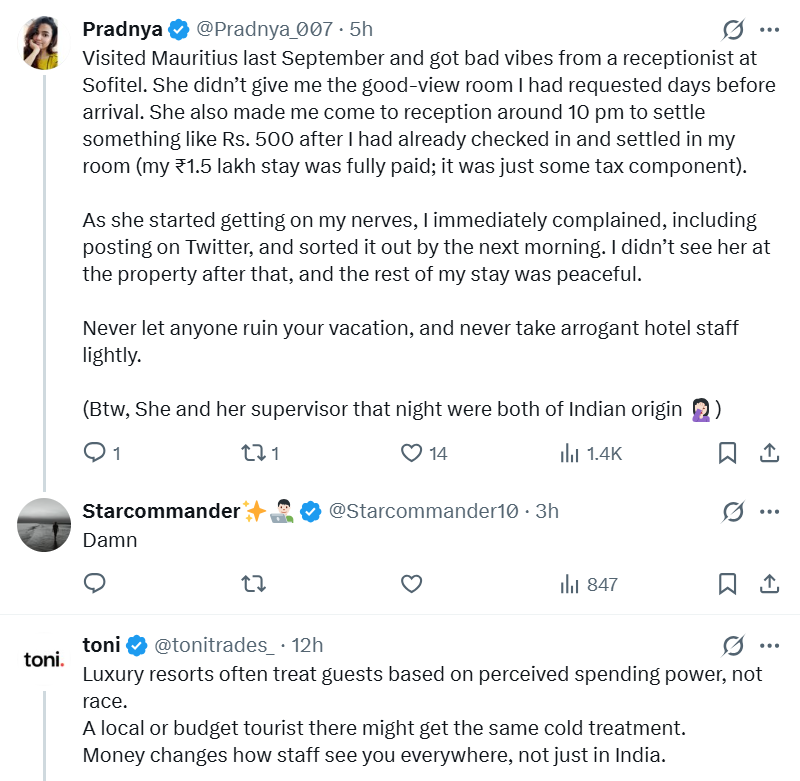Repost Pradnya's Sofitel tweet
This screenshot has width=800, height=781.
tap(254, 453)
